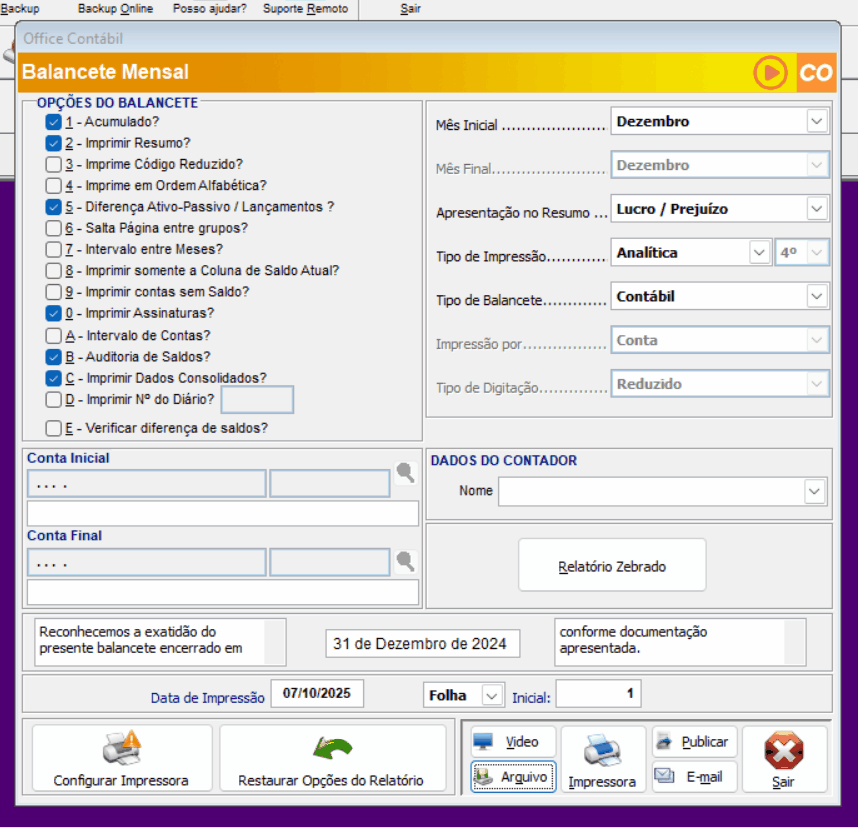Expand the Tipo de Balancete dropdown
The image size is (858, 828).
[817, 297]
